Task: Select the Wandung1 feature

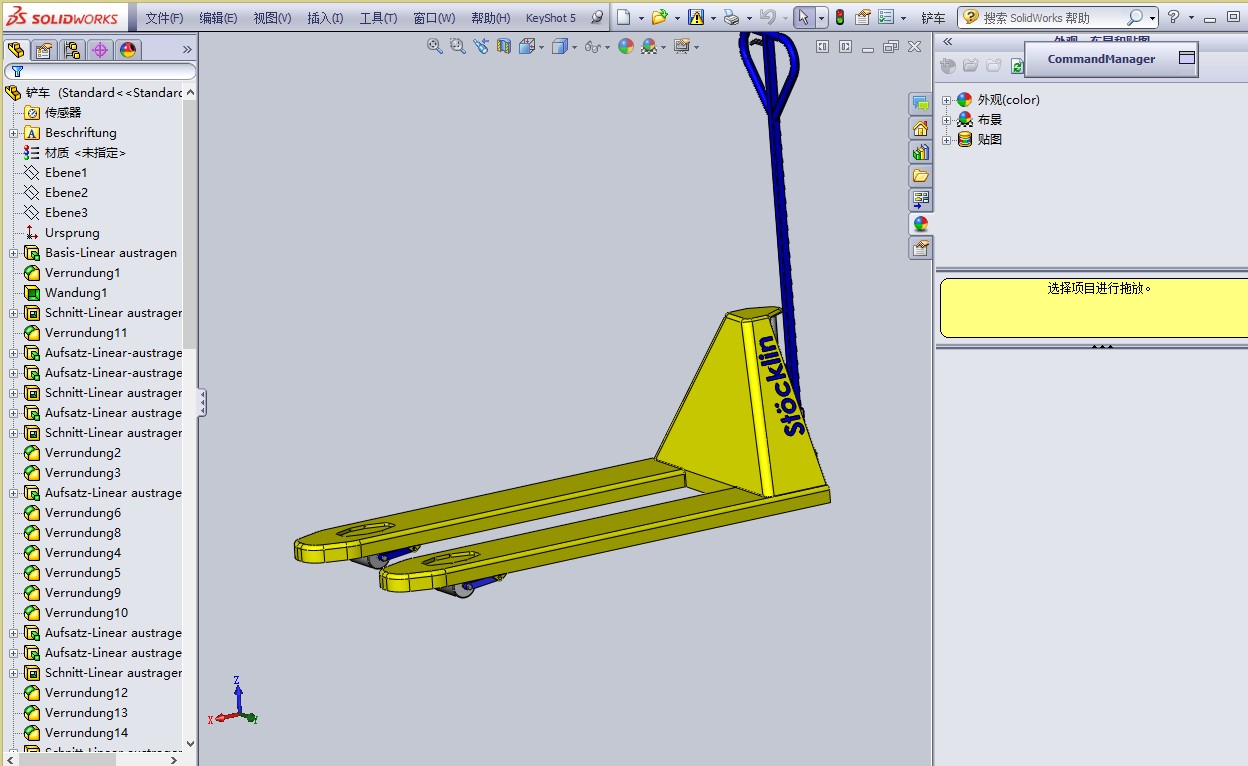Action: tap(76, 293)
